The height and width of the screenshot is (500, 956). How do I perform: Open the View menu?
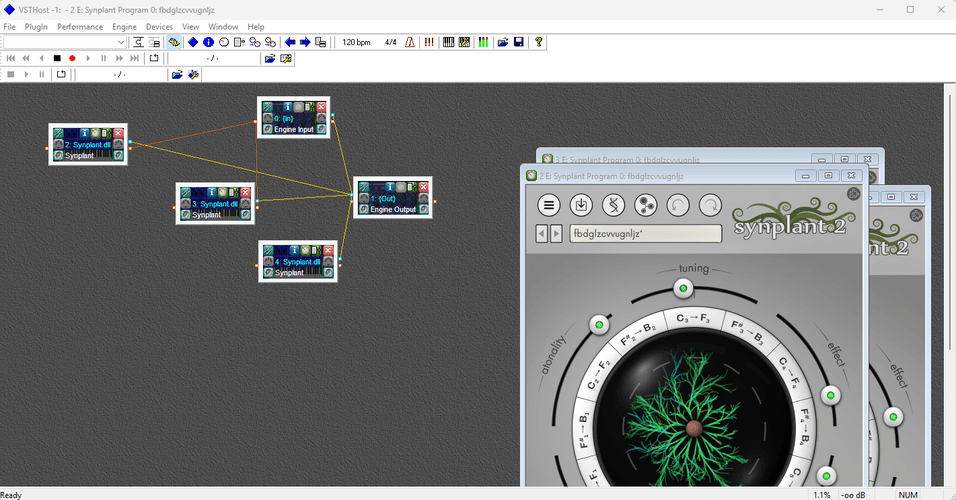click(x=191, y=27)
